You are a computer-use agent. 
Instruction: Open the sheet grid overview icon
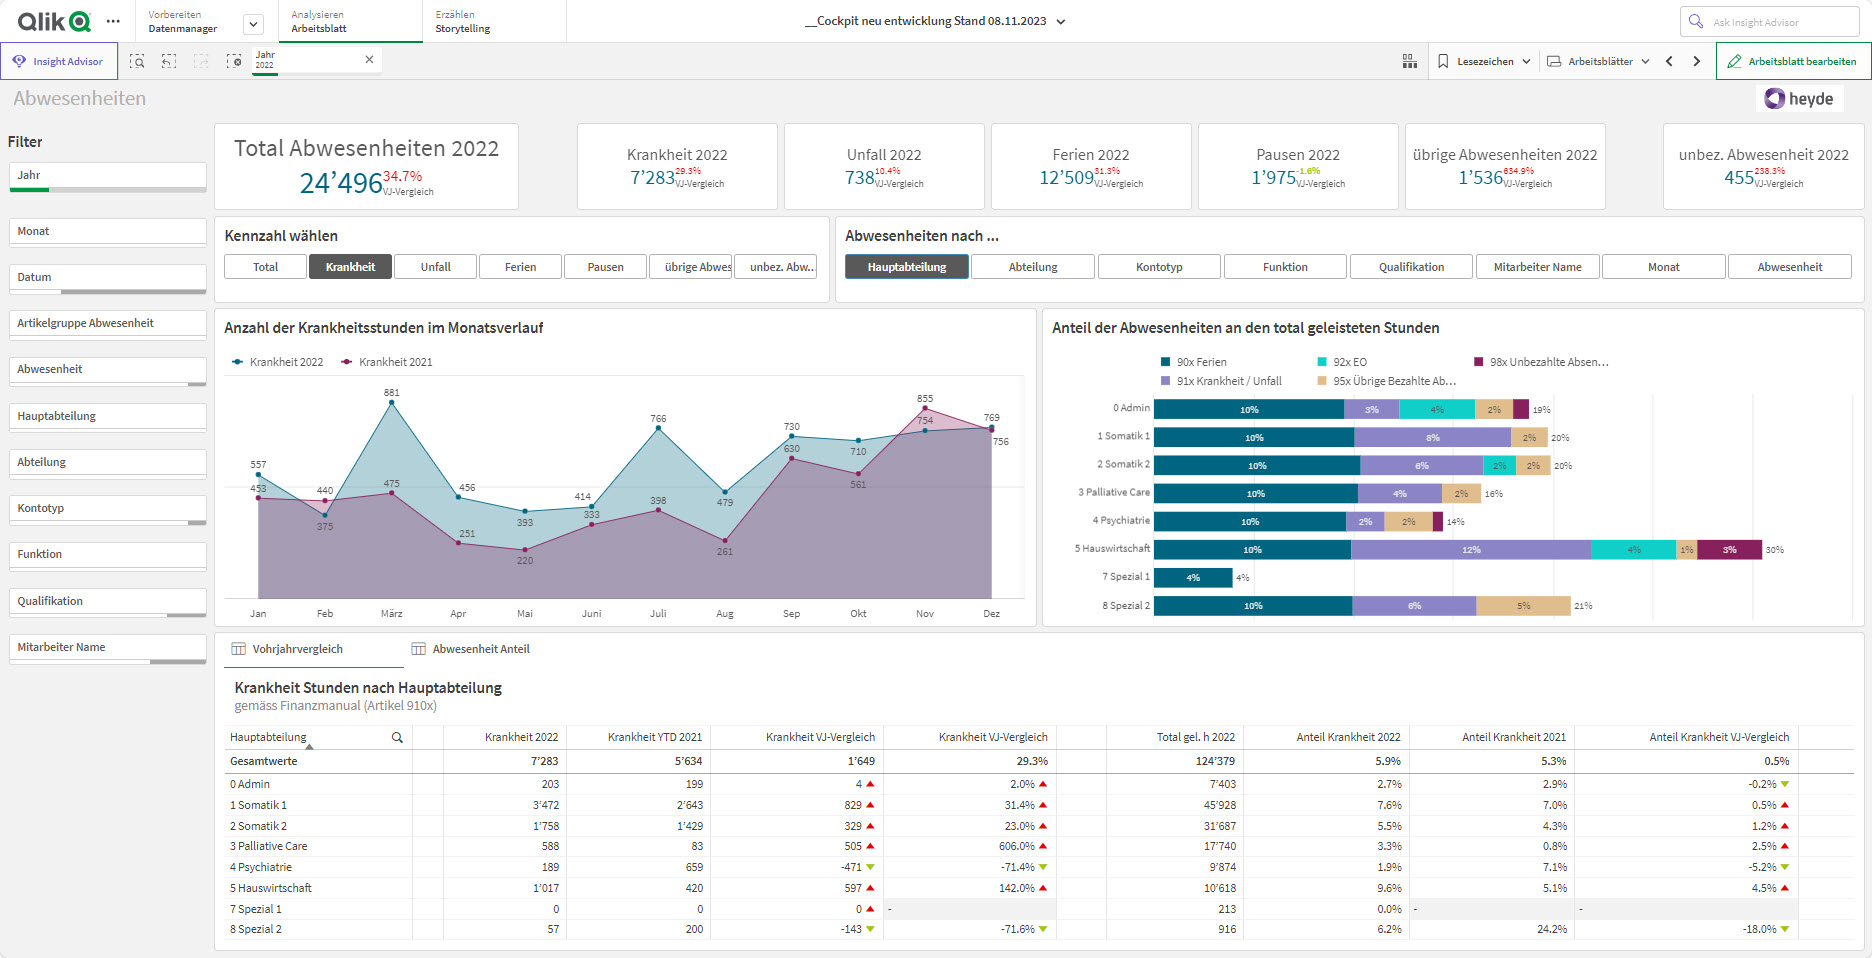[x=1409, y=61]
